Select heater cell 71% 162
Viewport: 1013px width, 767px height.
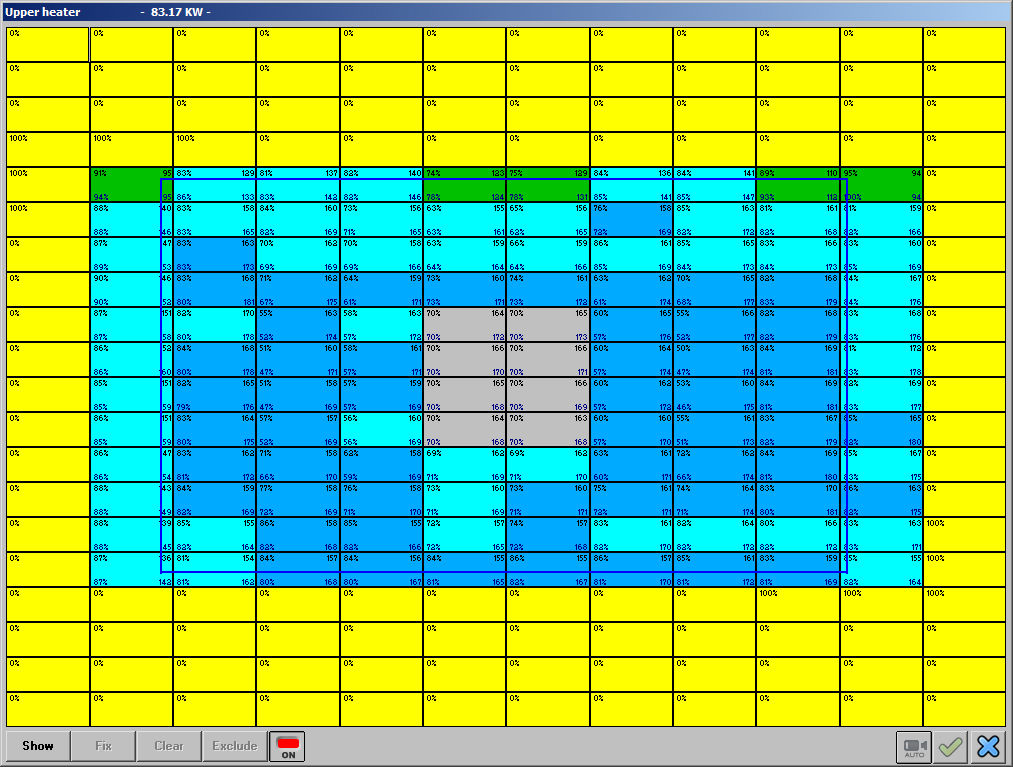pos(298,289)
